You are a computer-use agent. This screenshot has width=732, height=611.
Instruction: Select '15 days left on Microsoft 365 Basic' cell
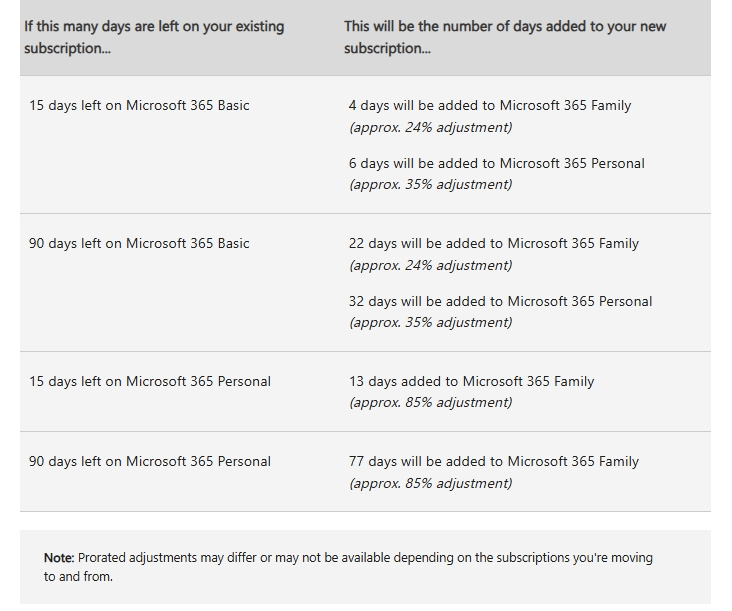(x=139, y=105)
